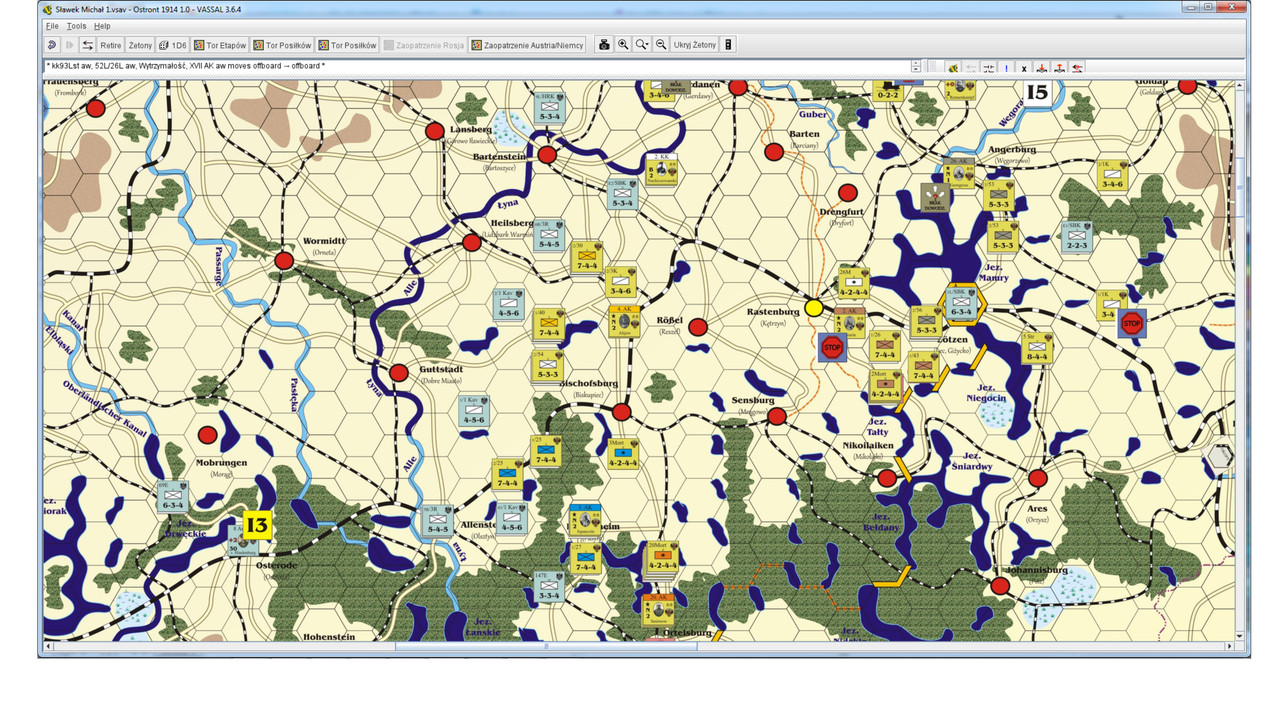Select the 2/56 5-3-3 unit counter
Screen dimensions: 1280x713
[x=926, y=320]
